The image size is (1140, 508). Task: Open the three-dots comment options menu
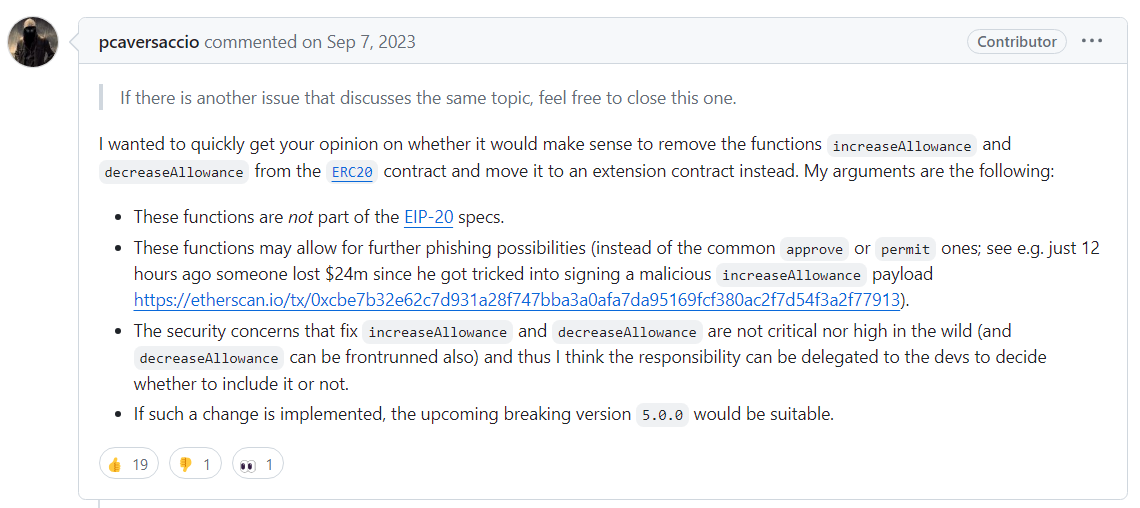1091,41
